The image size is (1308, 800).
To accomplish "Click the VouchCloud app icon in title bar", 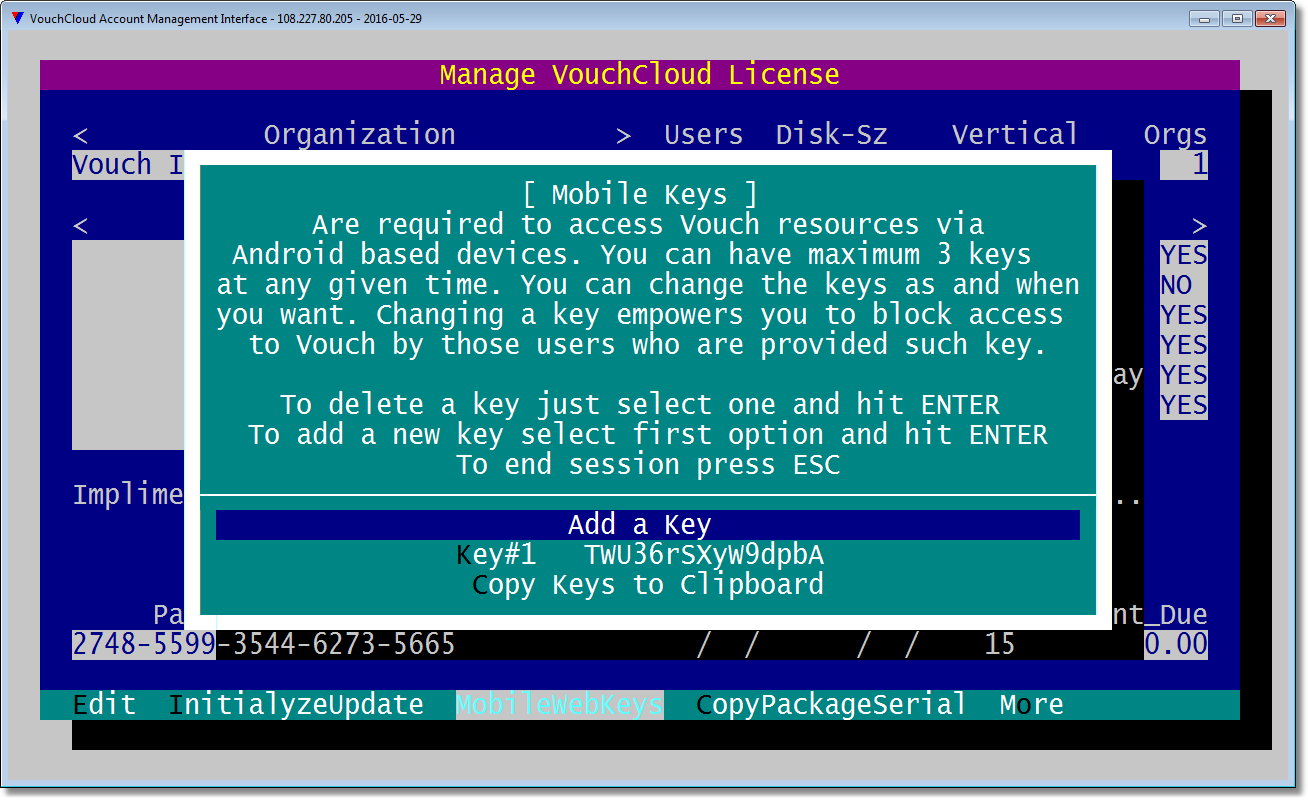I will pos(17,18).
